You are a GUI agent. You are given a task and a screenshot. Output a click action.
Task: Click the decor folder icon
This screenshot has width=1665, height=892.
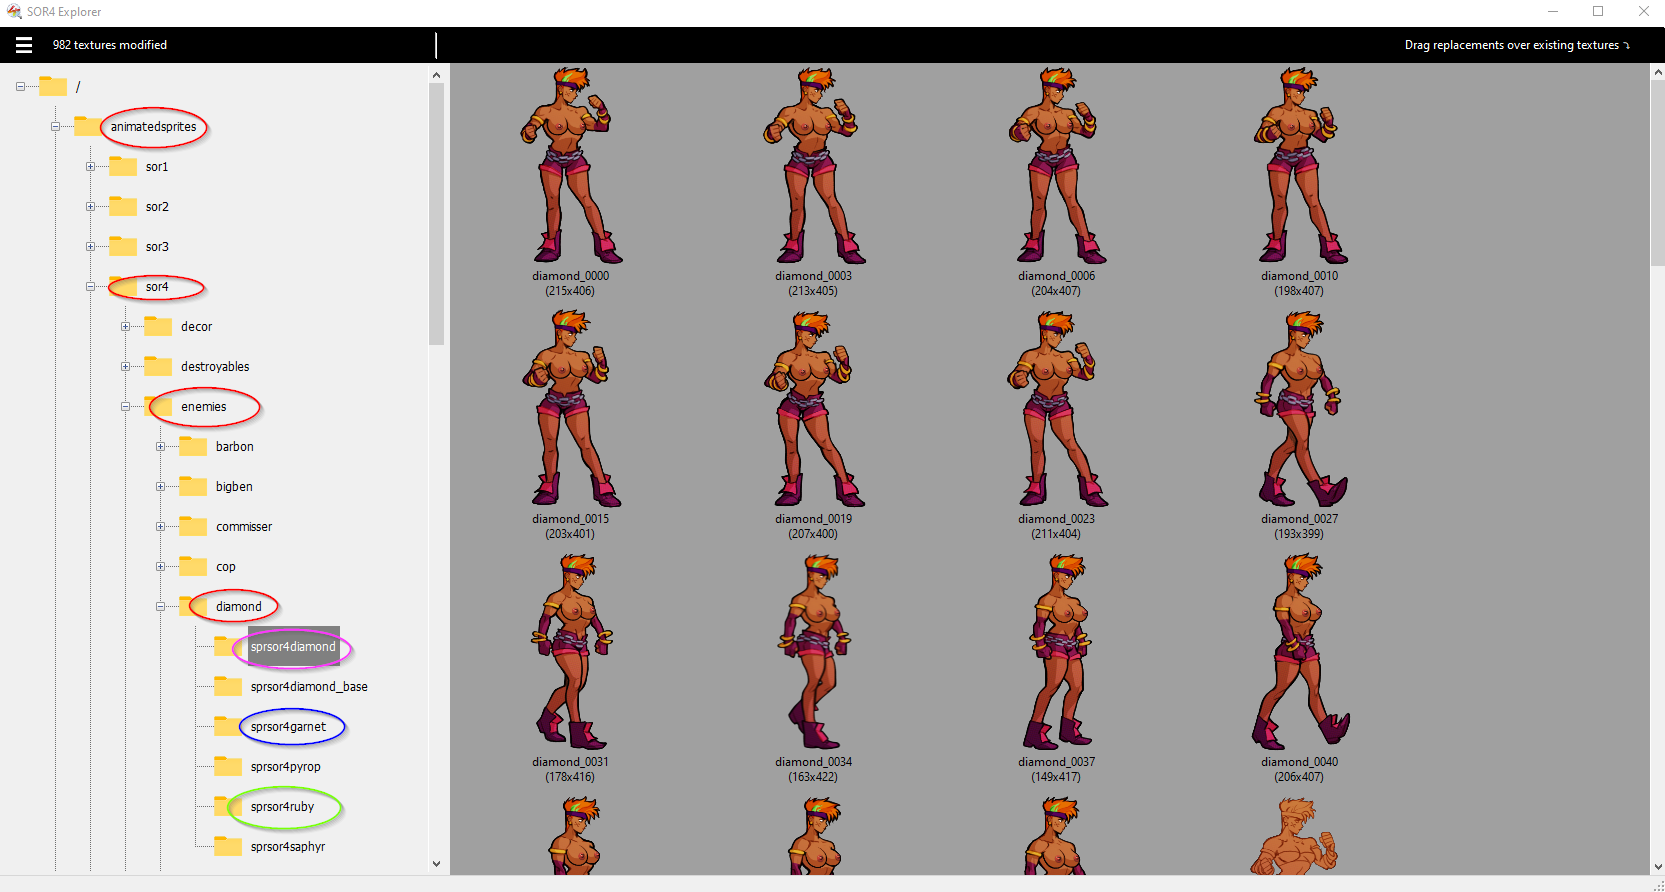[158, 326]
